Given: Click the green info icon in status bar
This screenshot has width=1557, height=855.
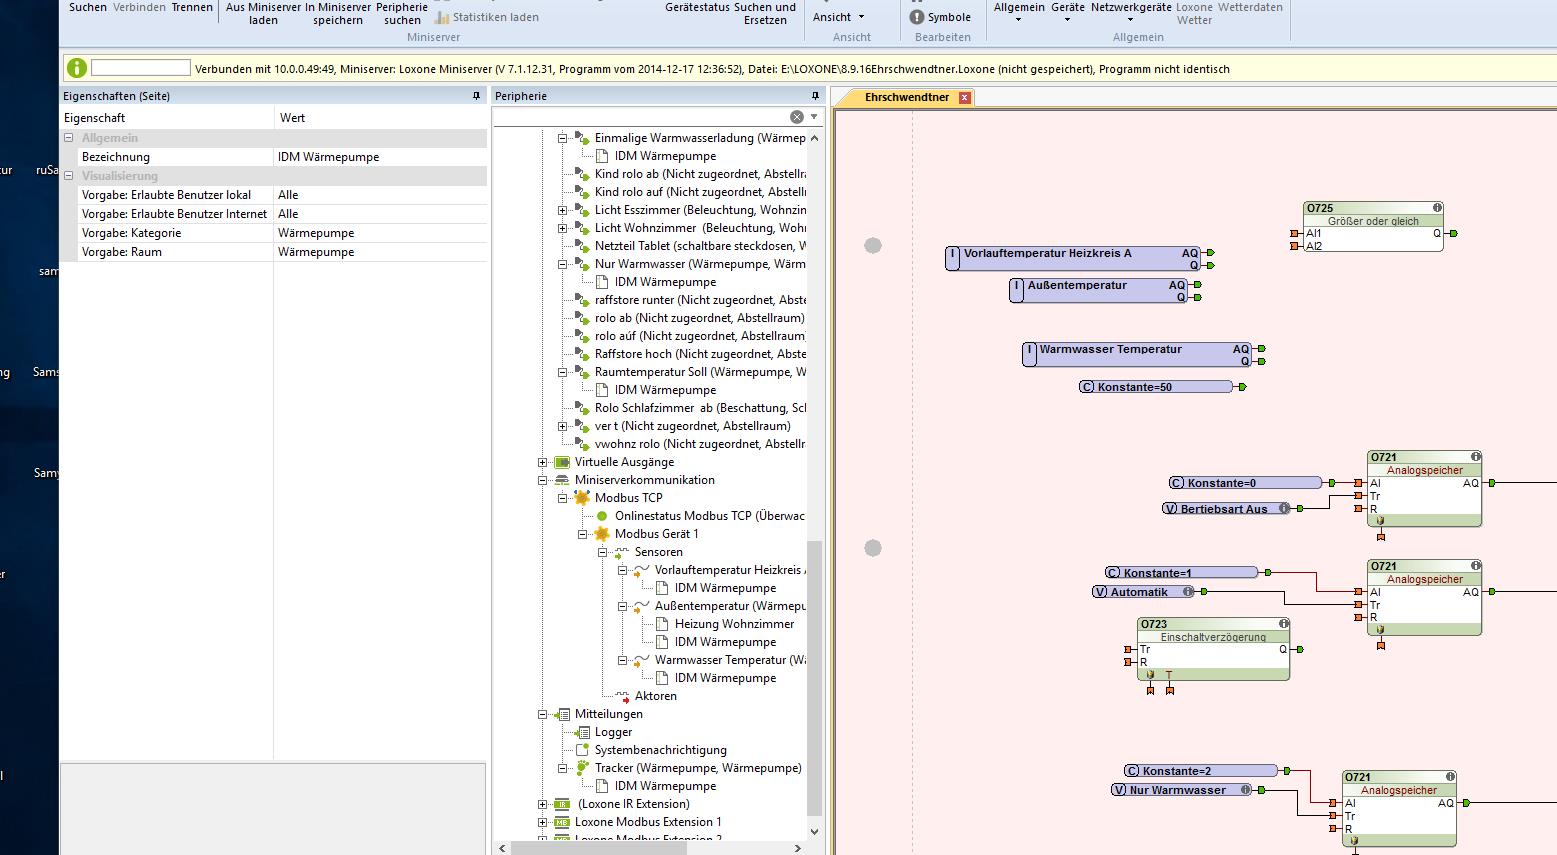Looking at the screenshot, I should (76, 68).
